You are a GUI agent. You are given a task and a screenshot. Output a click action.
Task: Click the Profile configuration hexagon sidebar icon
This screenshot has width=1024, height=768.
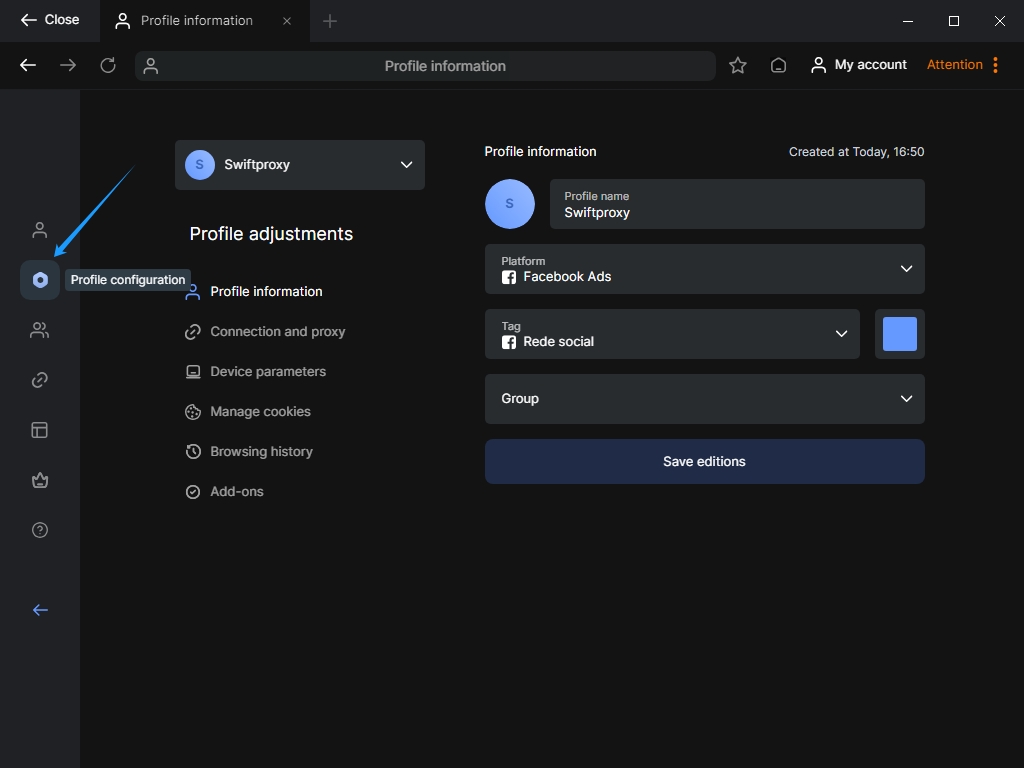(40, 280)
